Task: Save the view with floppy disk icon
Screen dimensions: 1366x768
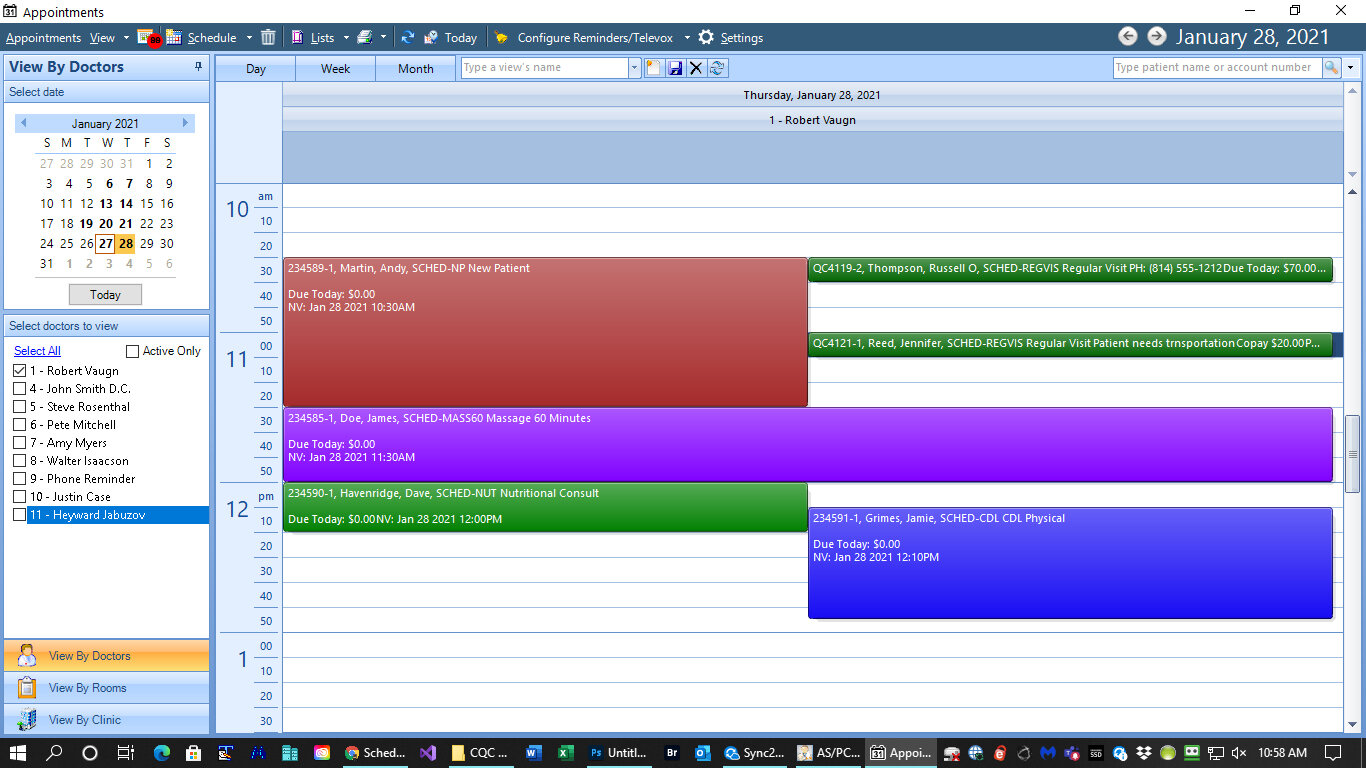Action: 675,68
